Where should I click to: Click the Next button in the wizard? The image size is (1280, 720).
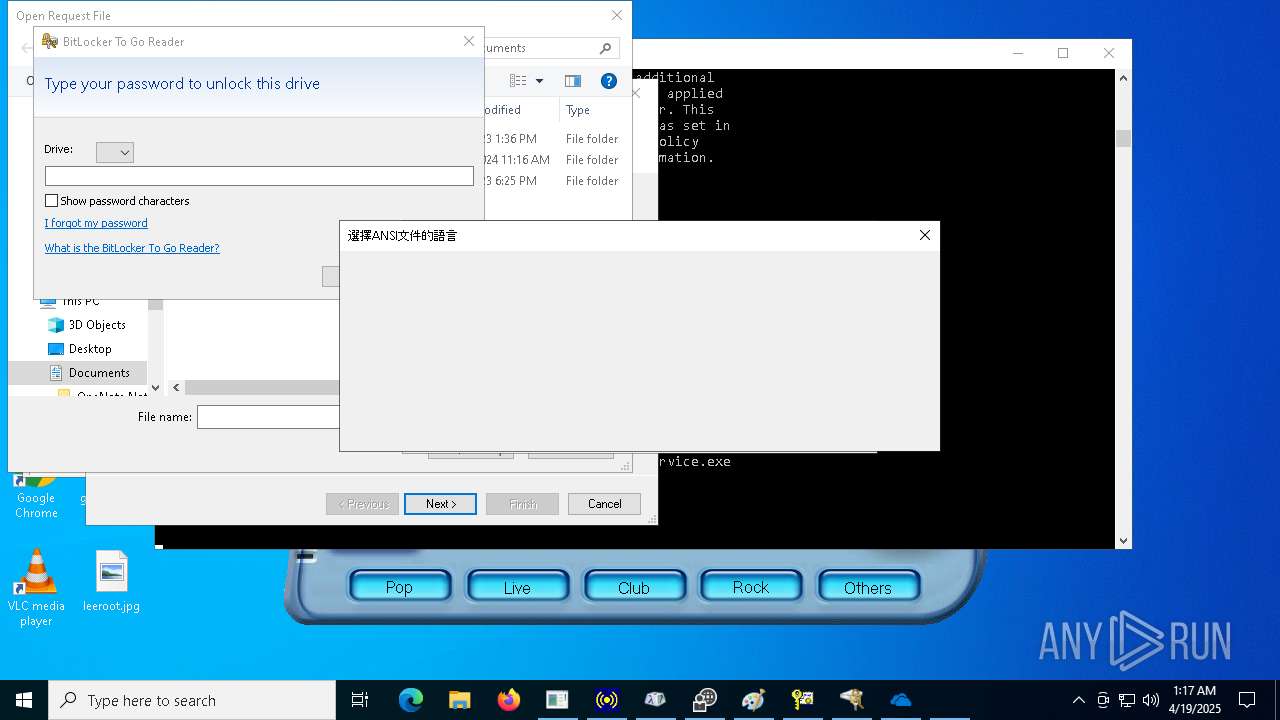[440, 504]
